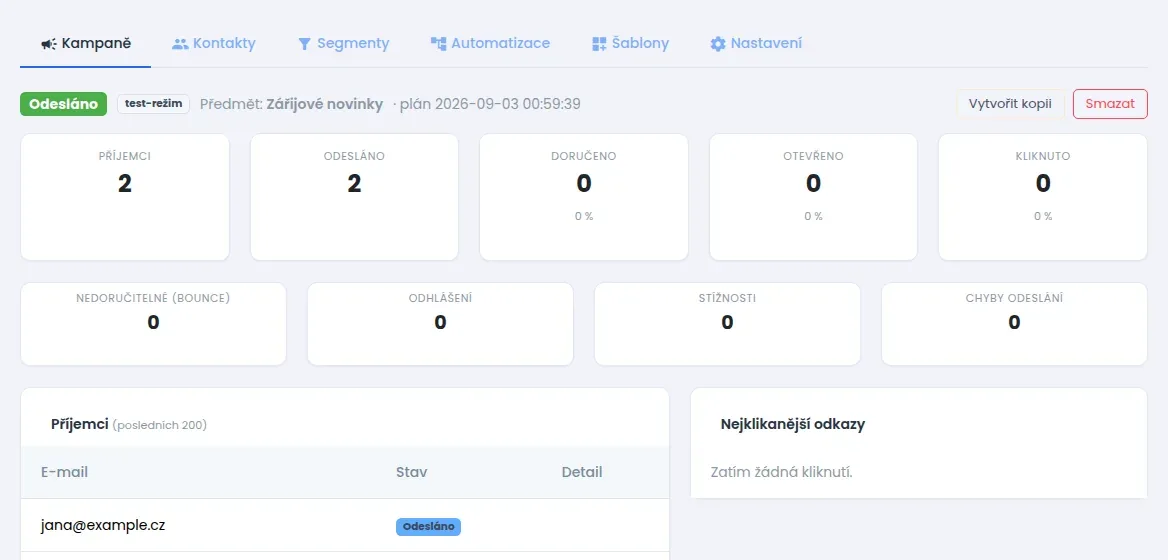Click the Stav column header
The width and height of the screenshot is (1168, 560).
click(412, 472)
